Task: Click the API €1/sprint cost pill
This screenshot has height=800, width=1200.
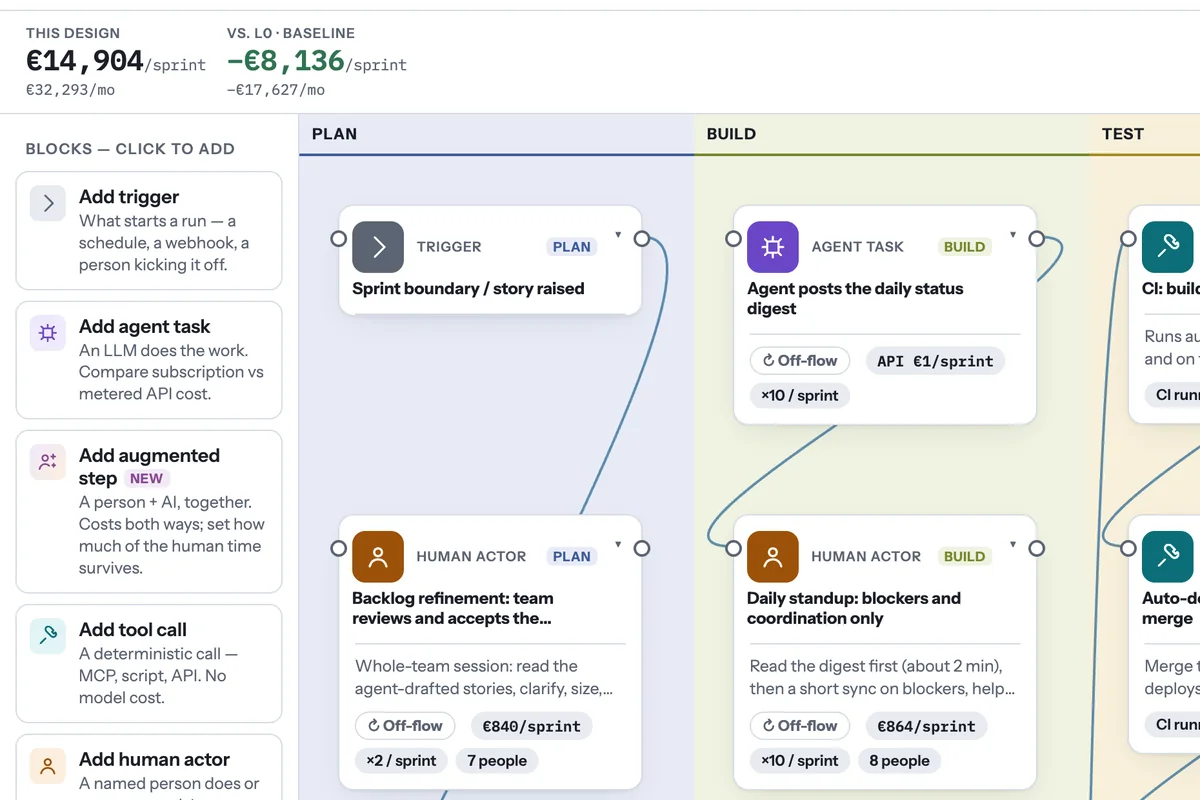Action: point(935,361)
